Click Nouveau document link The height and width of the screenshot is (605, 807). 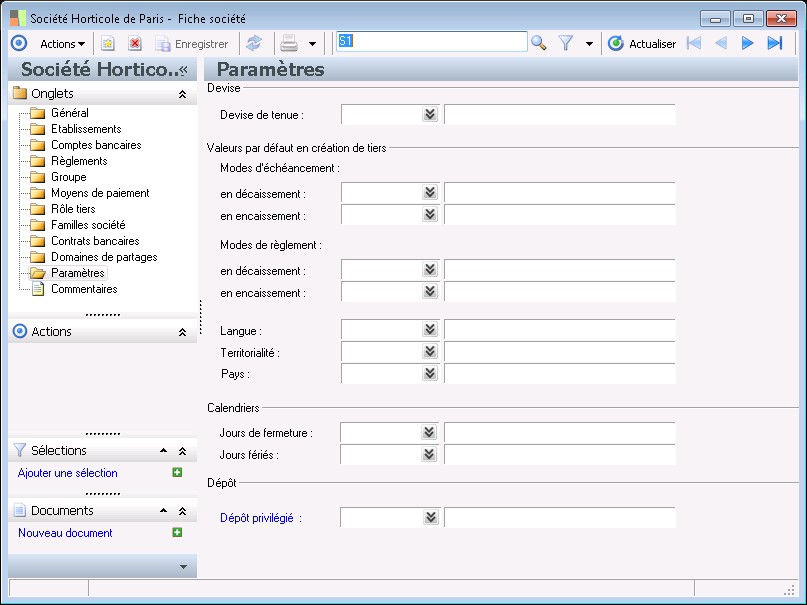pos(65,533)
